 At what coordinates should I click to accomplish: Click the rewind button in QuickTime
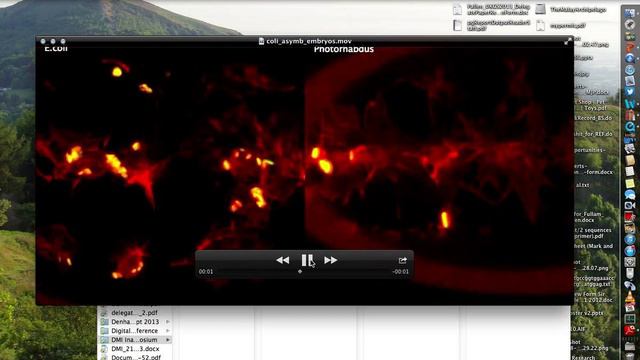coord(282,260)
